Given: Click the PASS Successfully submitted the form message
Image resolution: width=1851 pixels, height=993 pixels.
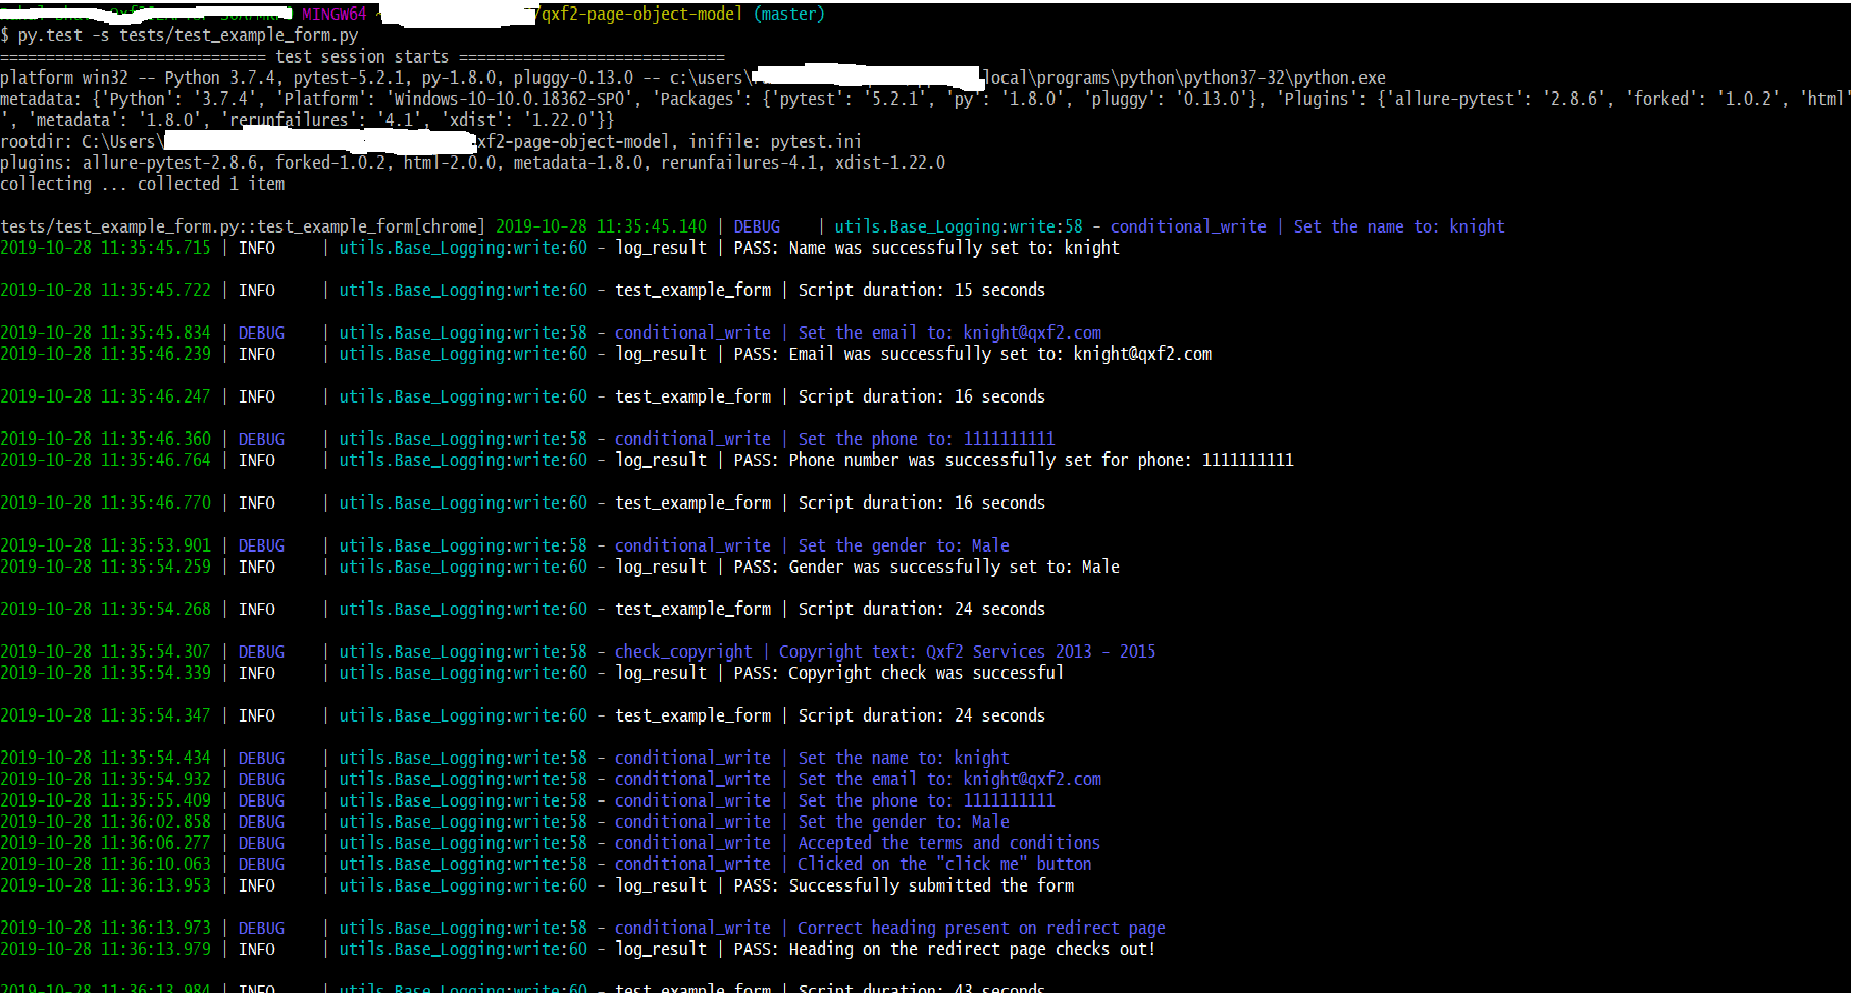Looking at the screenshot, I should pos(900,885).
